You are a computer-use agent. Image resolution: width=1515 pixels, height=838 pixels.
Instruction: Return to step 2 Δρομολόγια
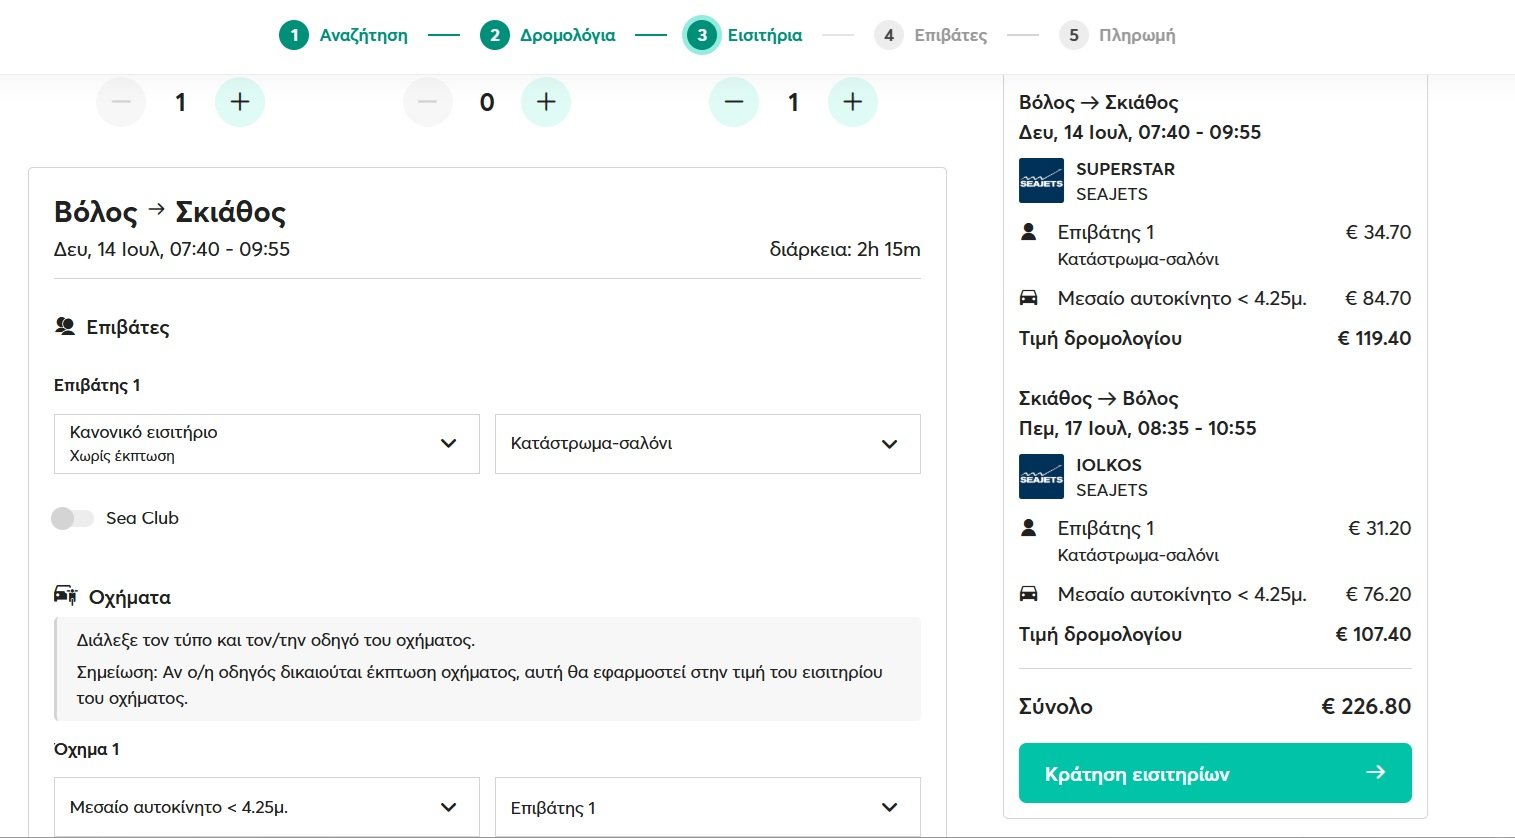coord(547,36)
